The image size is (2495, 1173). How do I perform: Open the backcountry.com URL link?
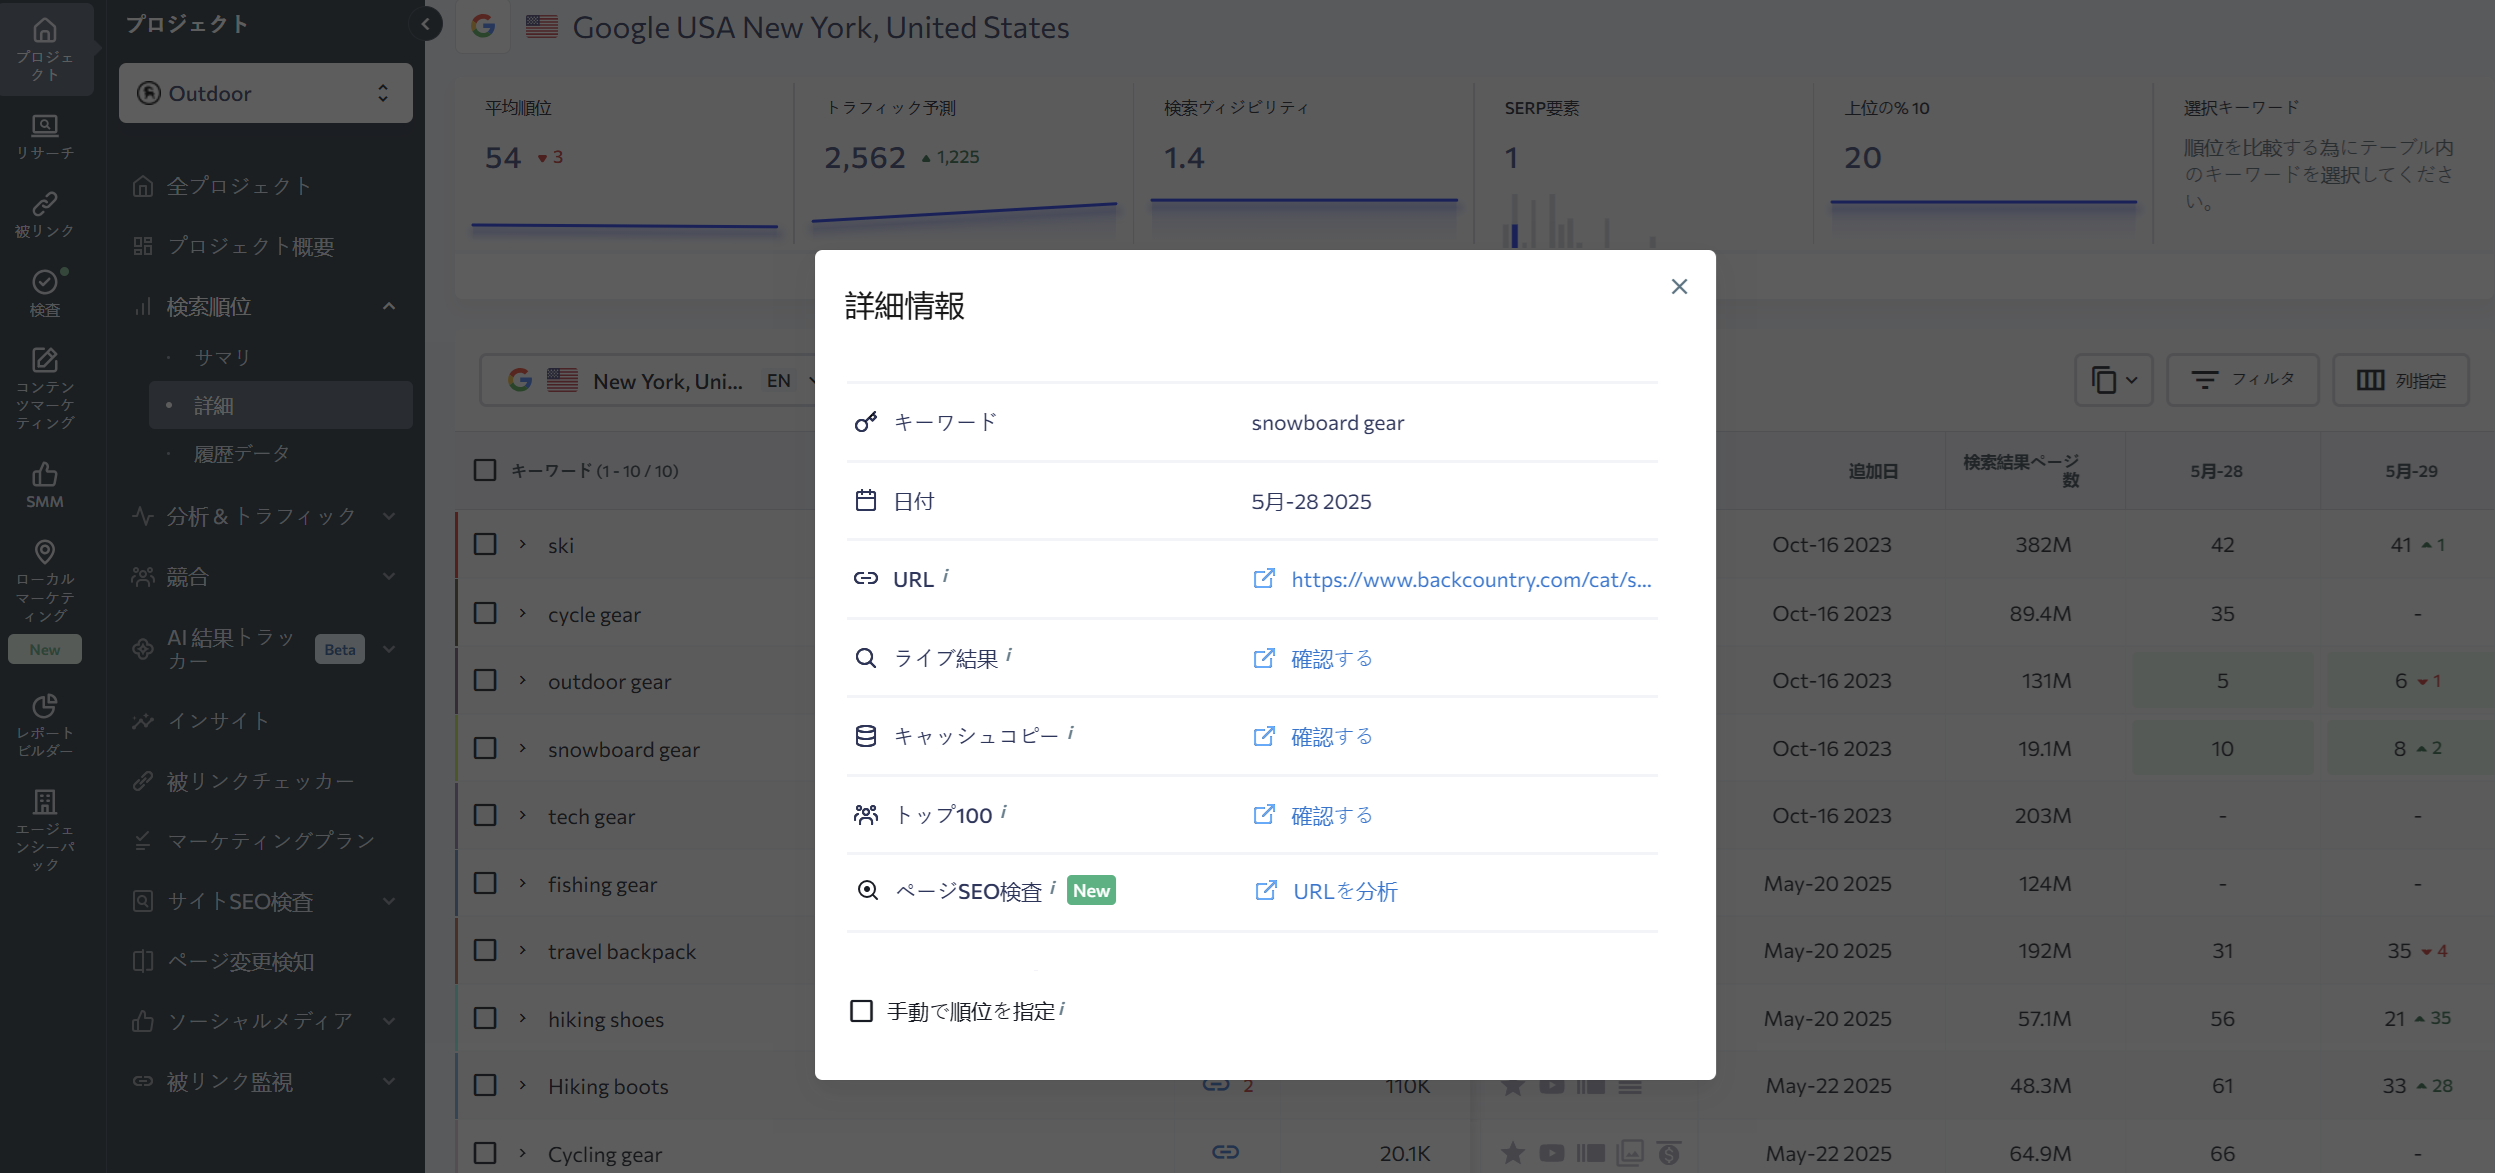click(1470, 580)
